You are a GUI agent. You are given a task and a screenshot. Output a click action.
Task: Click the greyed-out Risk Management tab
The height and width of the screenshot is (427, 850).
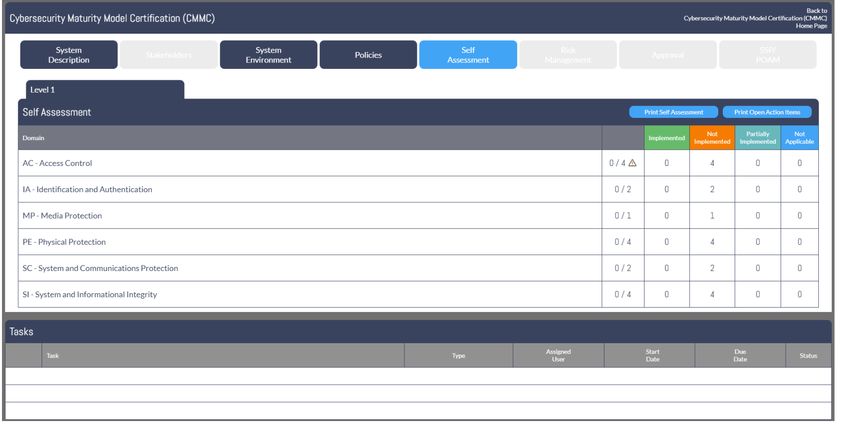click(568, 55)
